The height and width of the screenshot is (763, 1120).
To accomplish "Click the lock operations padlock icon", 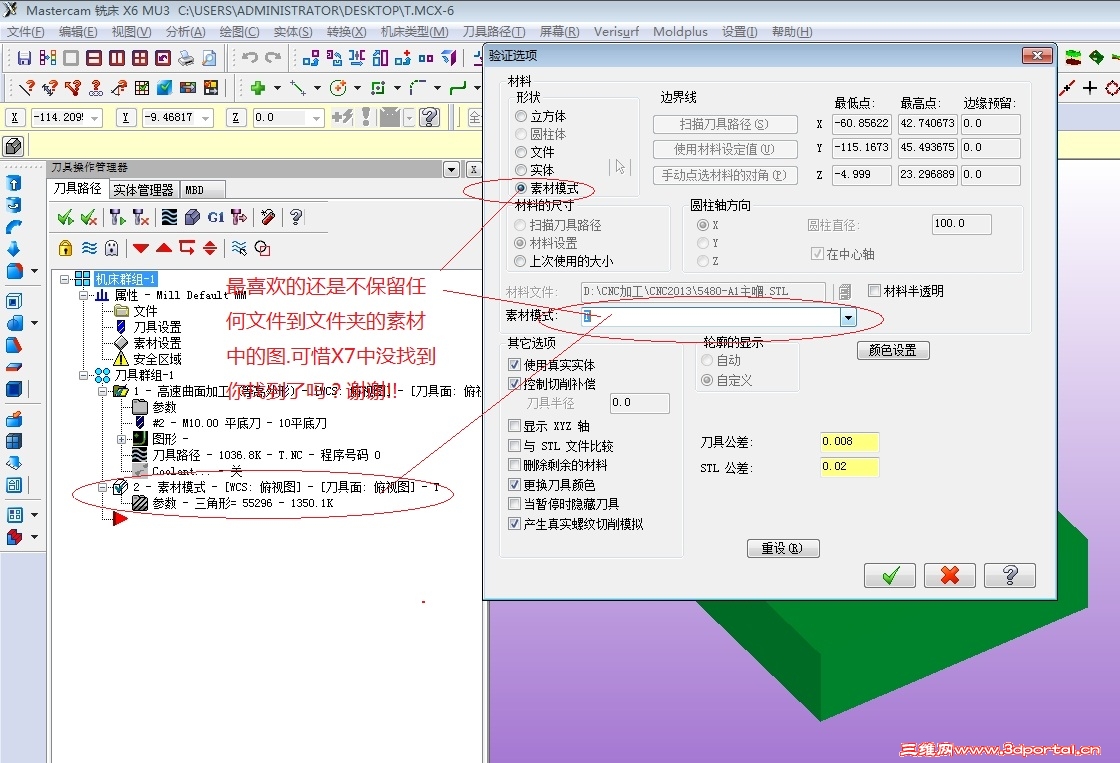I will pyautogui.click(x=66, y=248).
